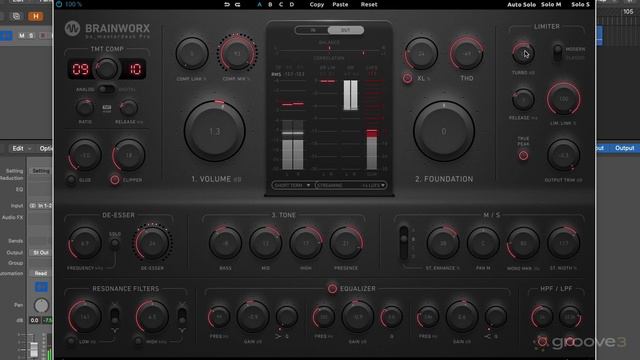Select preset slot C
This screenshot has height=360, width=640.
(281, 4)
